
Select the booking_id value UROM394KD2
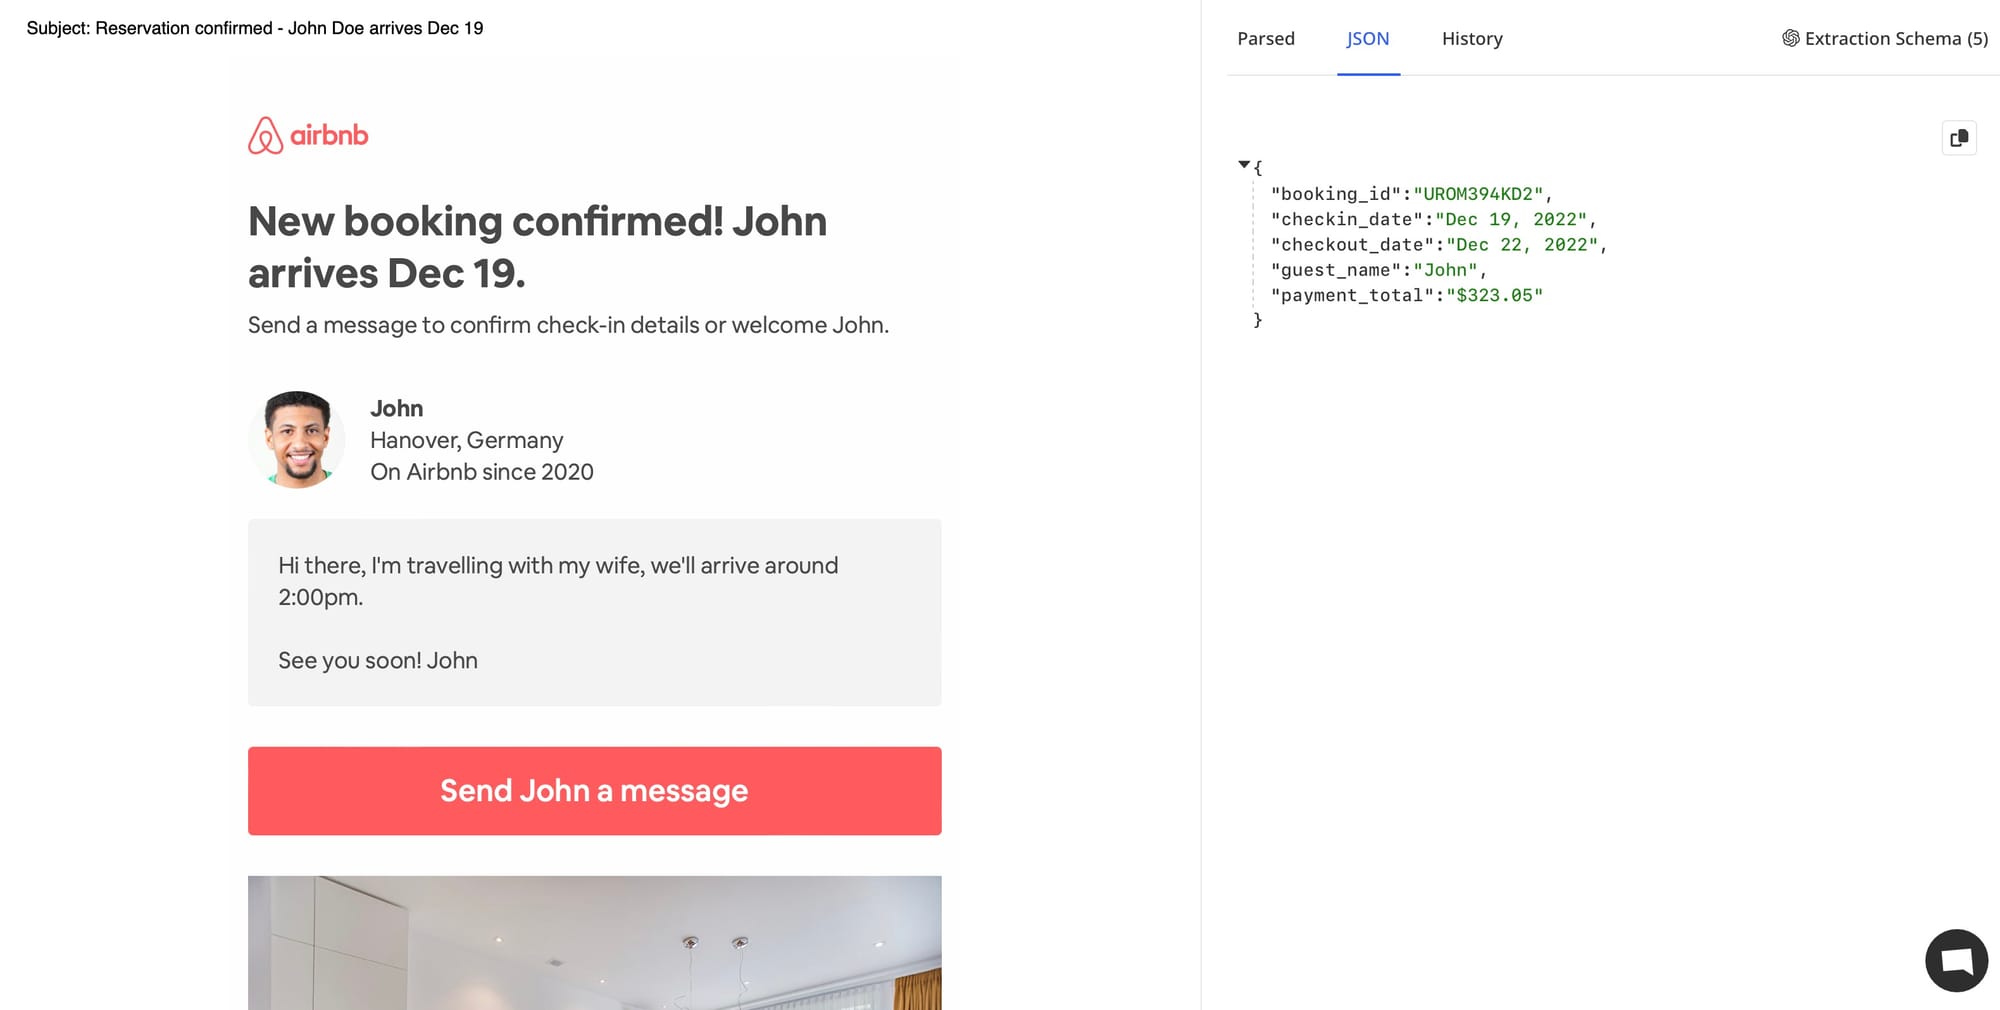tap(1477, 194)
